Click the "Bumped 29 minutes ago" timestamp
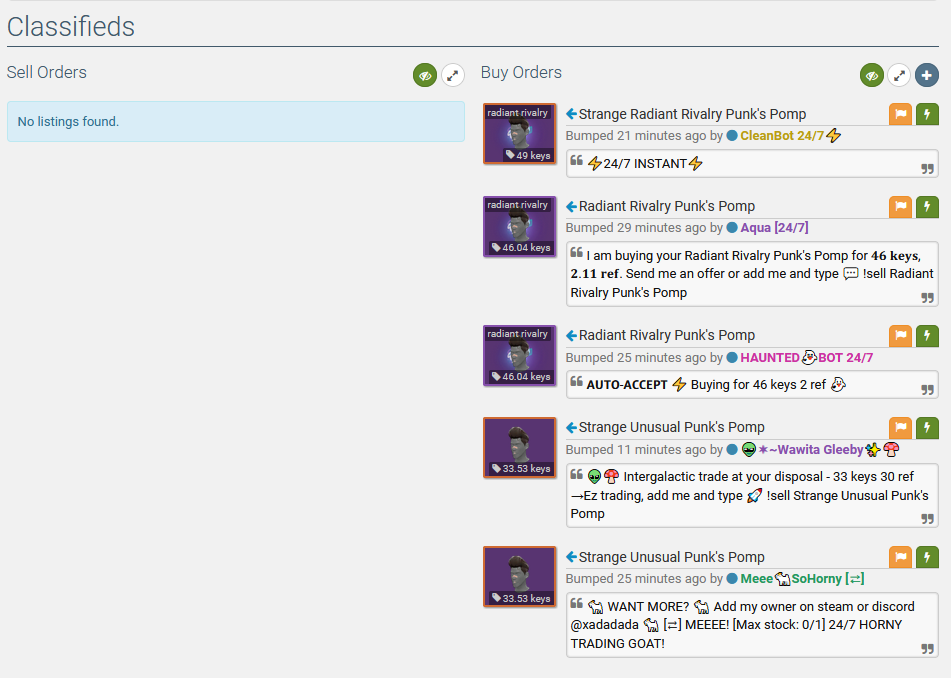Image resolution: width=951 pixels, height=678 pixels. [636, 228]
